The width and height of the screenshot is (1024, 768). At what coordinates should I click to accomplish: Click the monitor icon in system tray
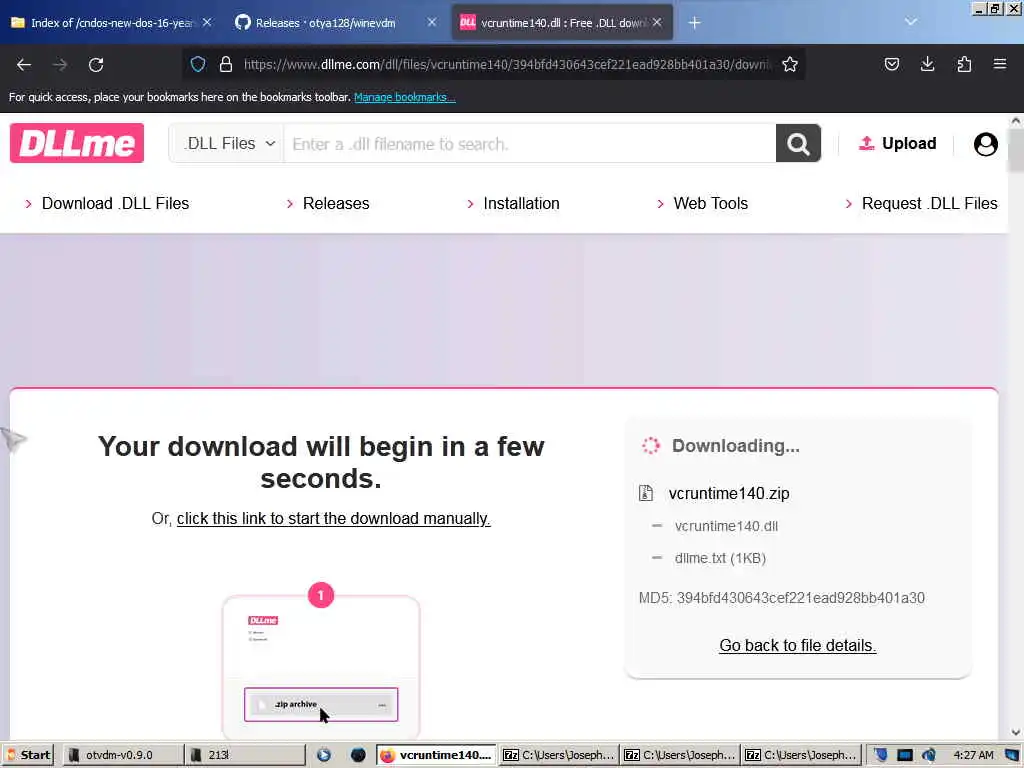904,755
